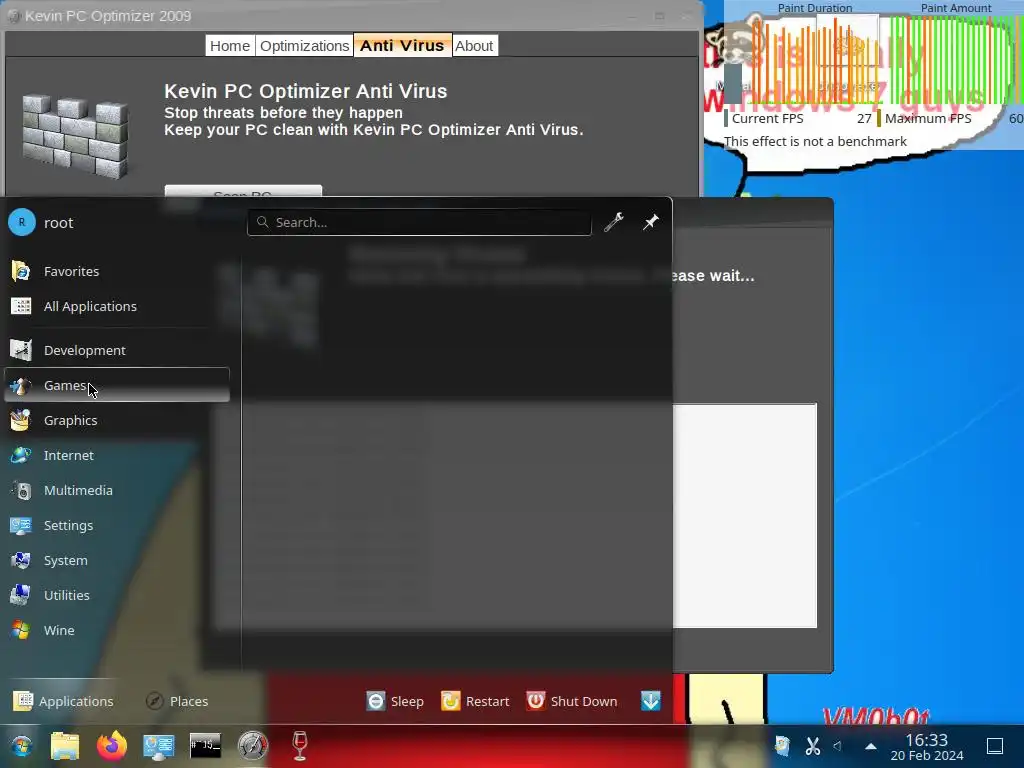Show hidden system tray icons

point(871,746)
